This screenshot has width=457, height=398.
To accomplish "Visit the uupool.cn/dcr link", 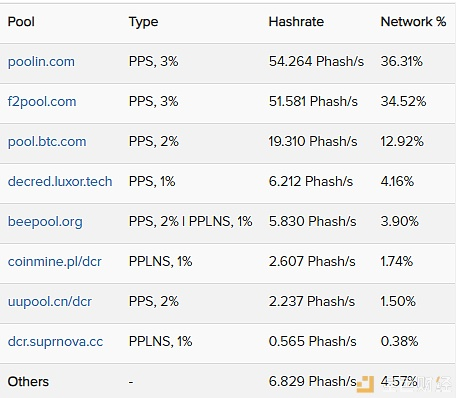I will tap(50, 302).
